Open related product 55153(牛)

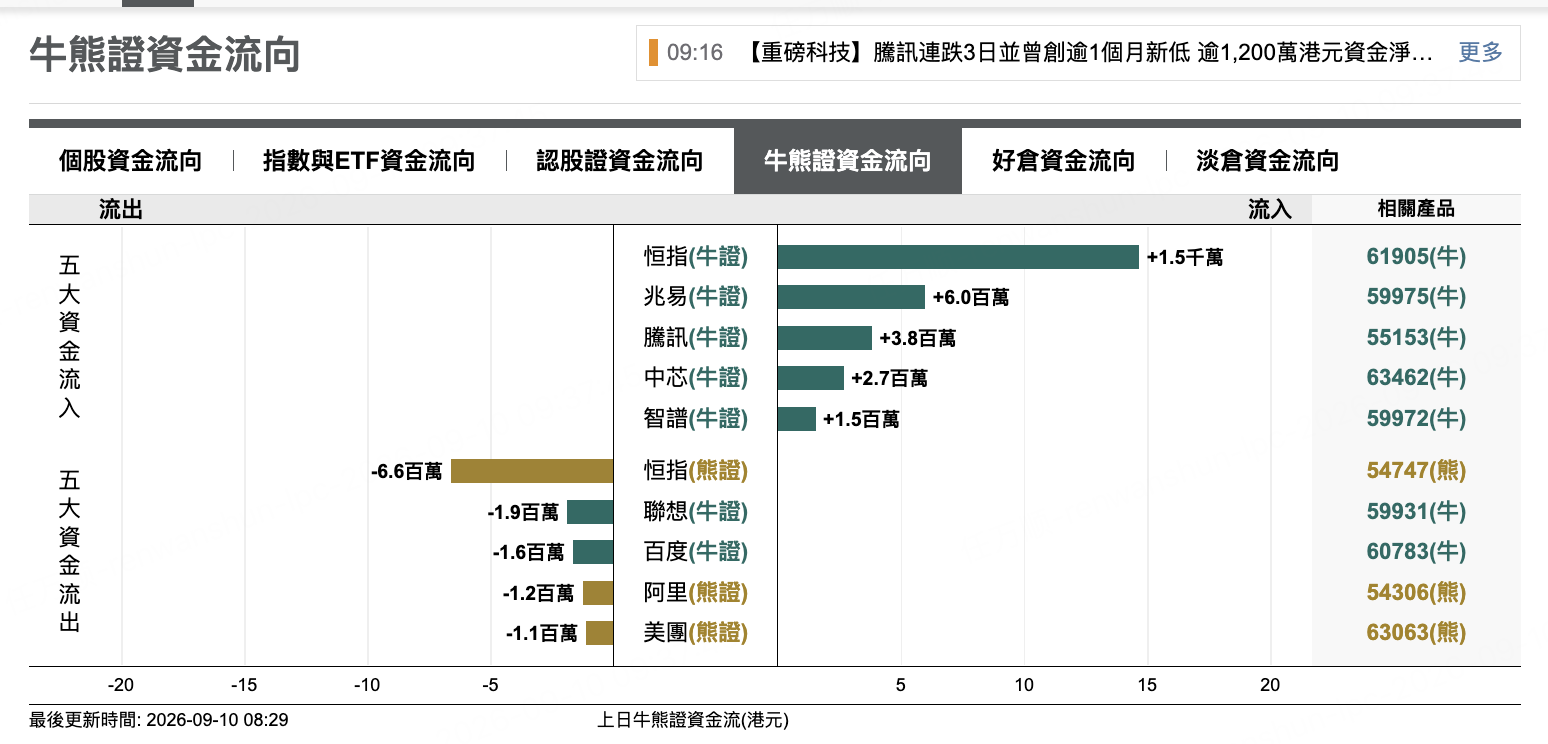pyautogui.click(x=1416, y=338)
